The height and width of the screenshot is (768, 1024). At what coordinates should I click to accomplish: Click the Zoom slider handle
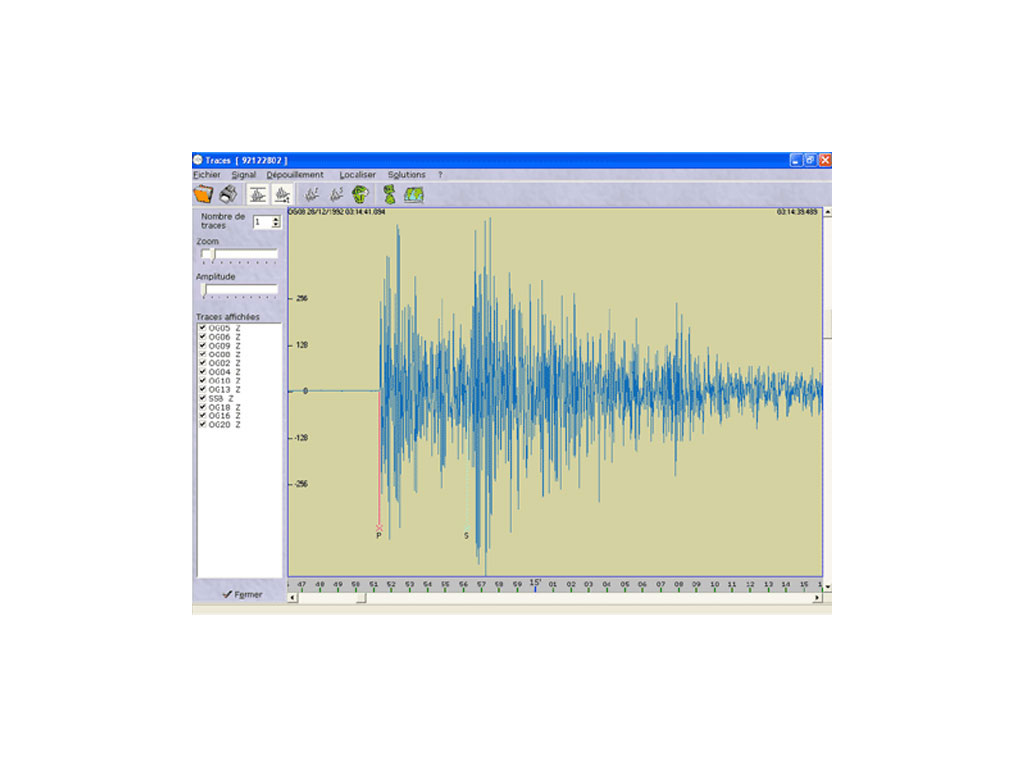point(207,254)
